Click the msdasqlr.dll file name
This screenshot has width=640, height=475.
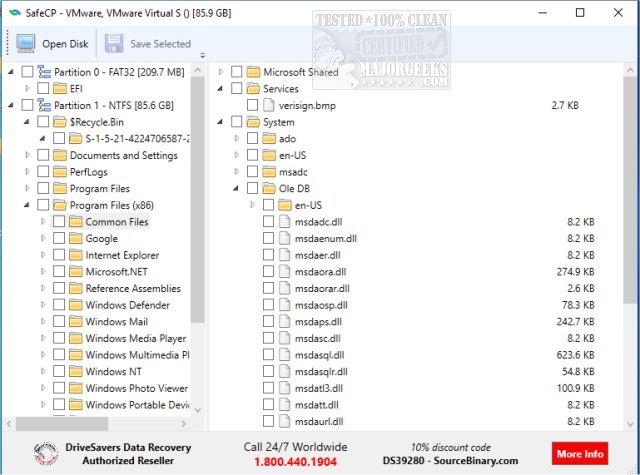point(321,372)
